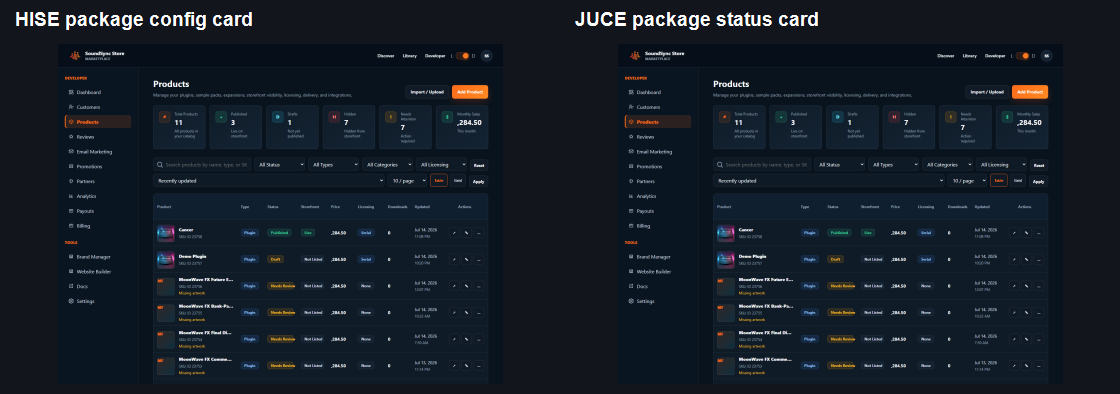
Task: Open Discover nav item in JUCE card
Action: point(946,55)
